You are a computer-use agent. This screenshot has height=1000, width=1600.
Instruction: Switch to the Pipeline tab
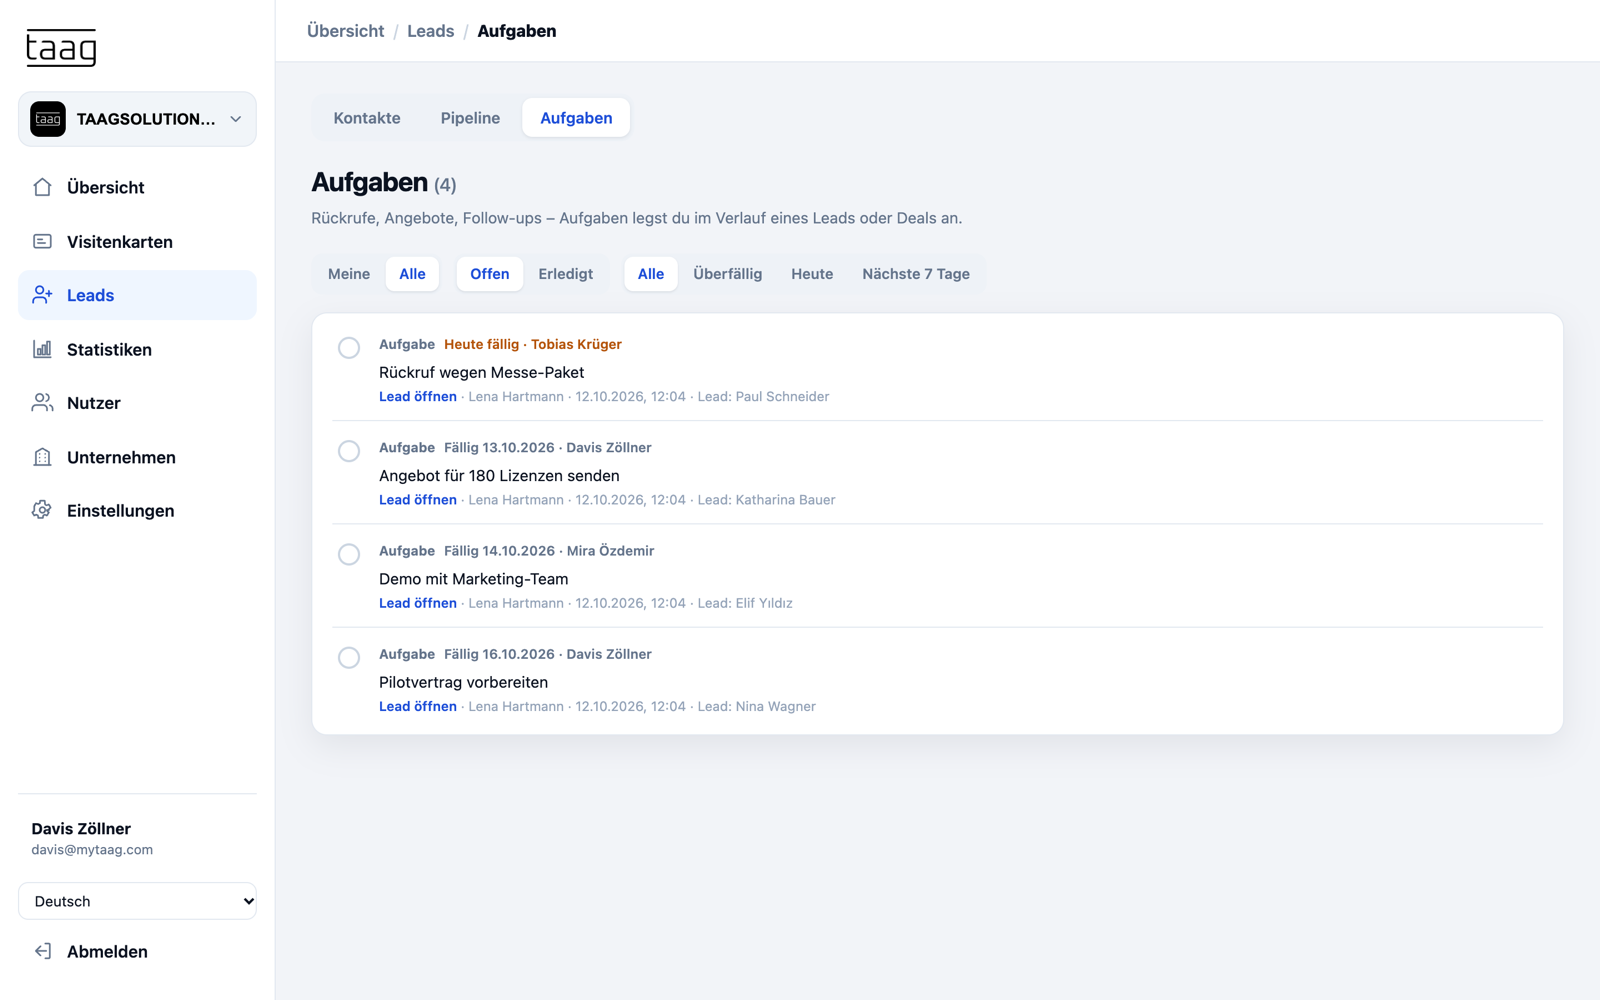[470, 118]
